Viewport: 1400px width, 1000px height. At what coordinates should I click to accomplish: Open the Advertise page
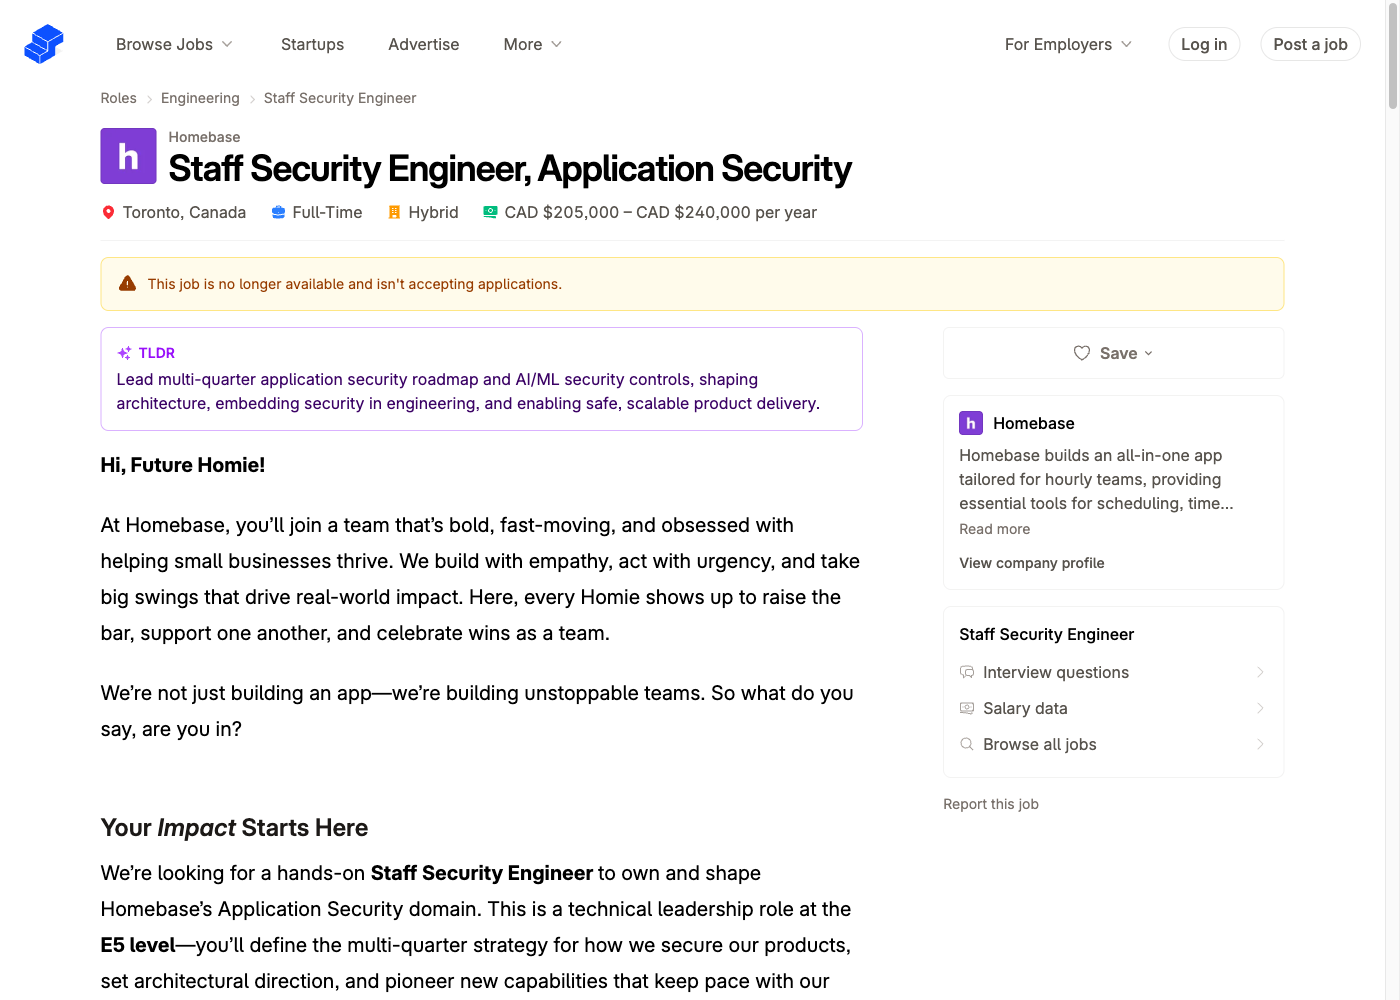(424, 44)
